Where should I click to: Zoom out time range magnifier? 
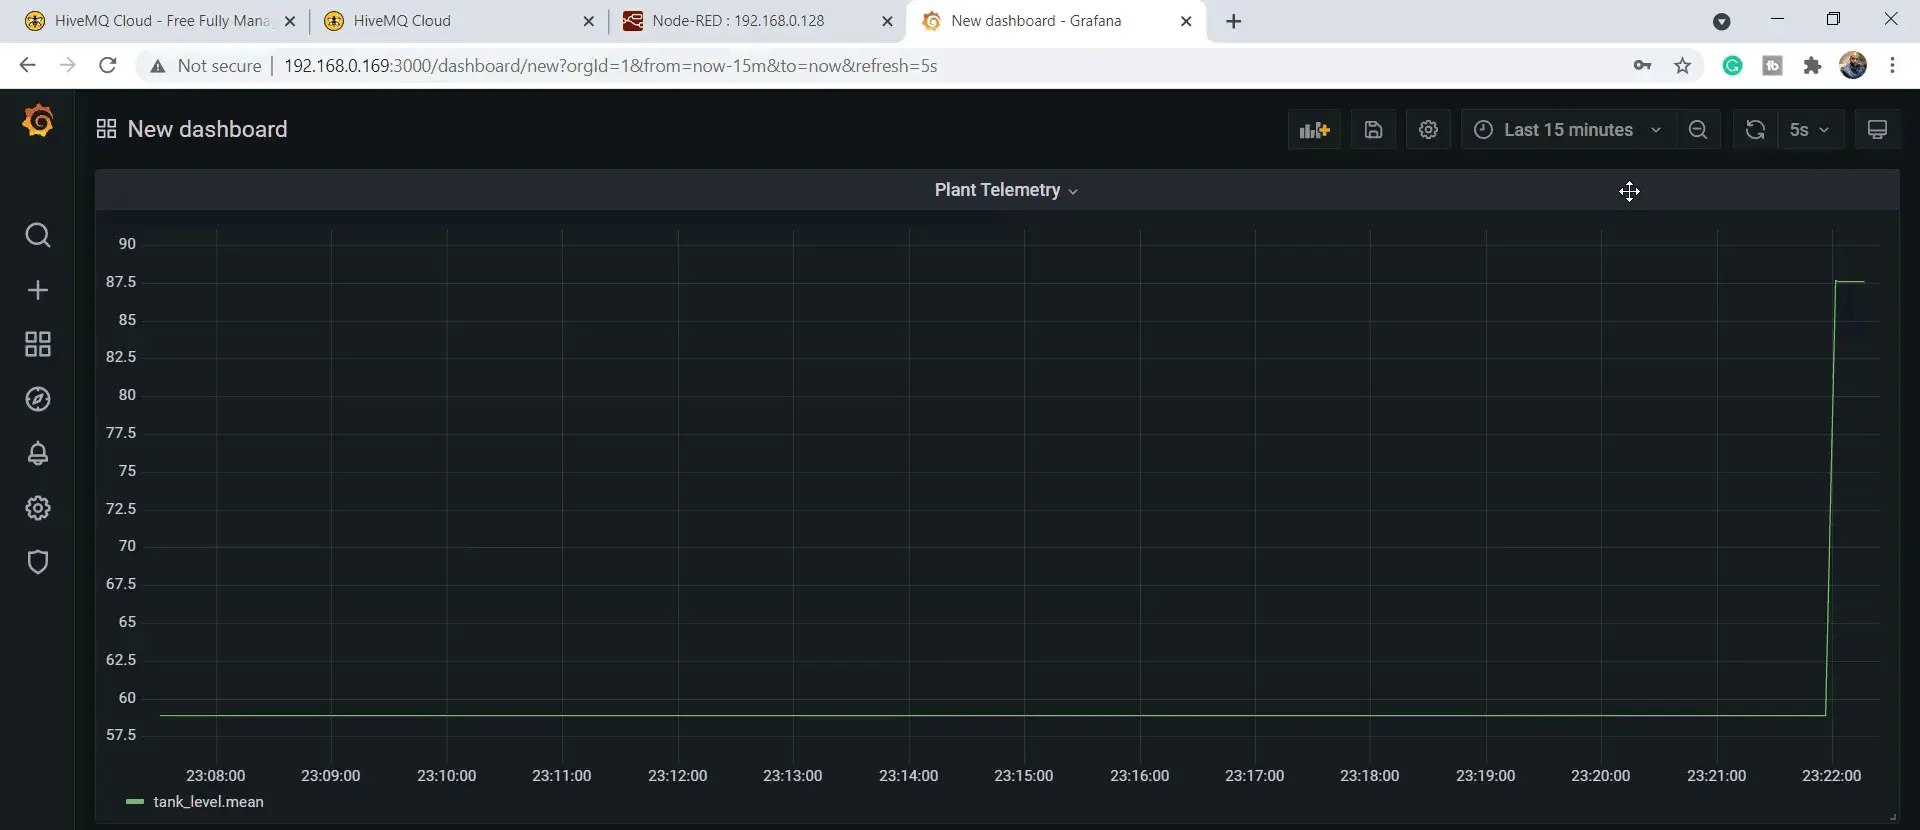1698,130
